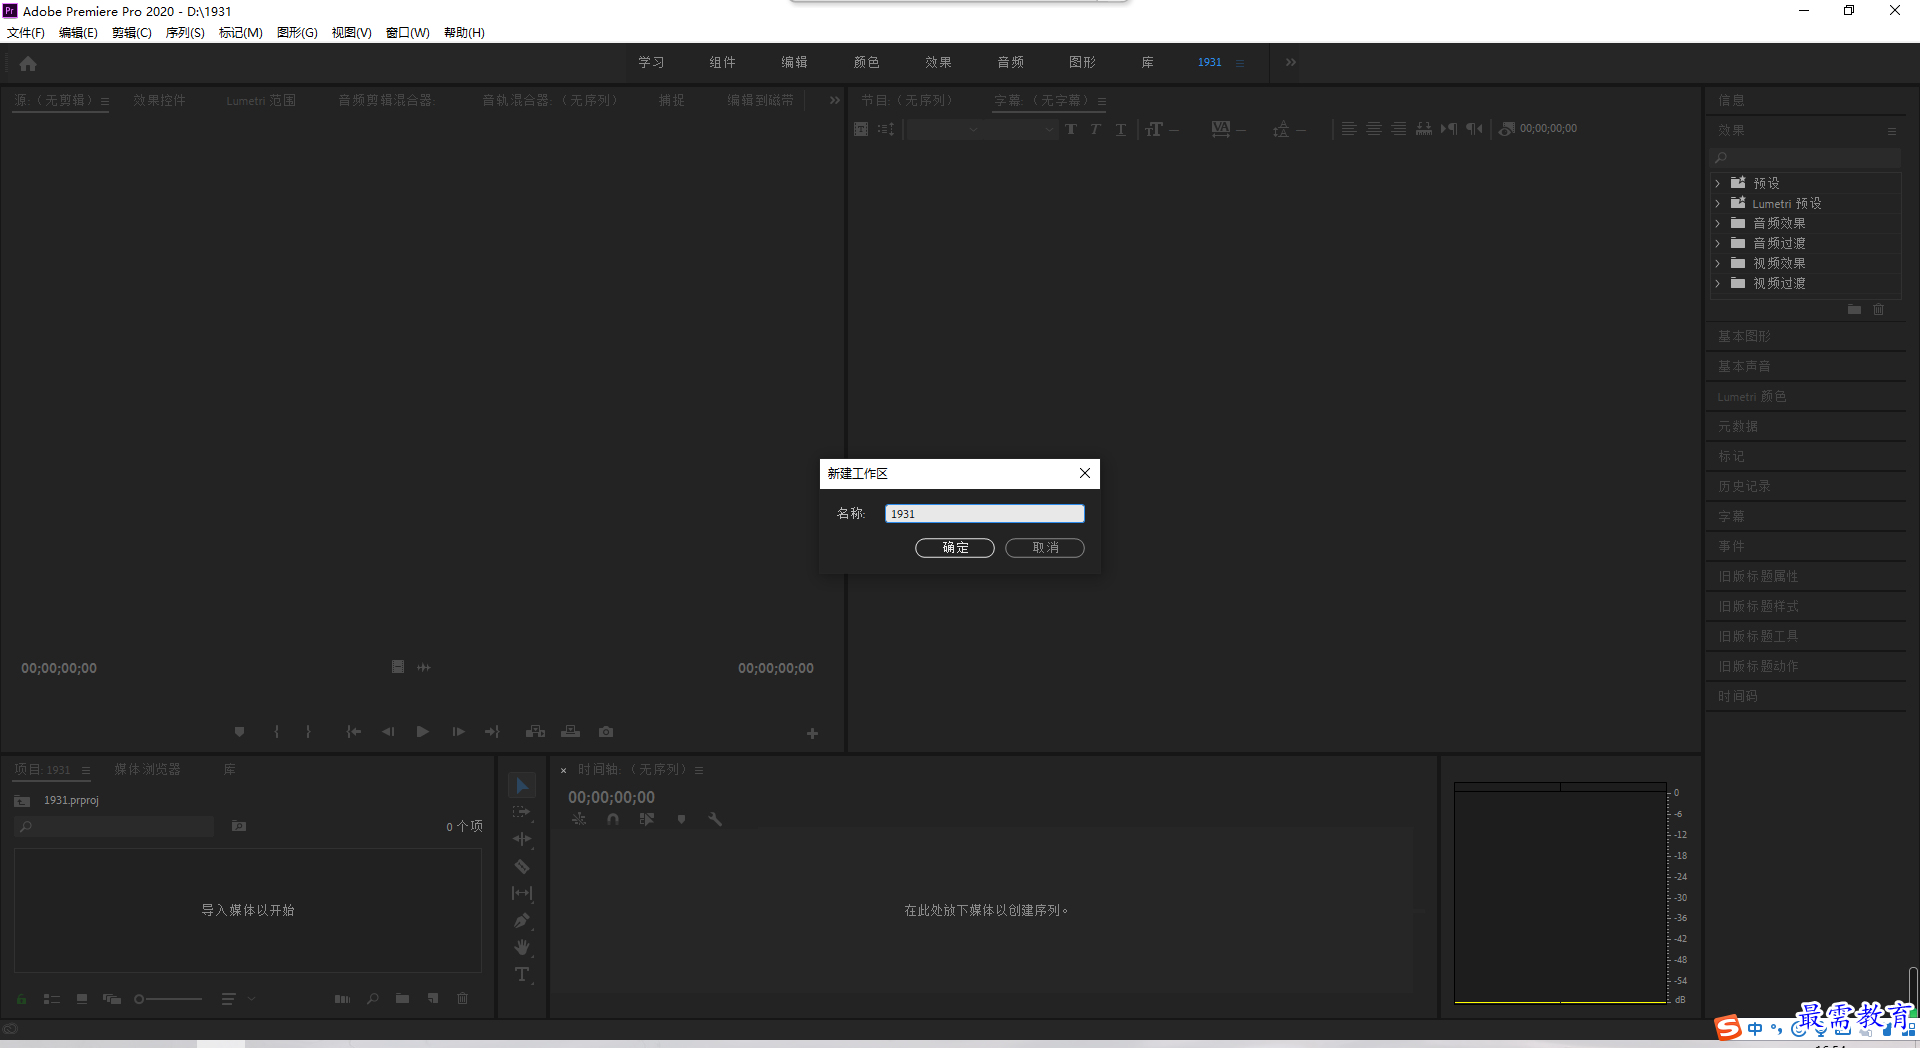Click Step Back one frame button
This screenshot has height=1048, width=1920.
coord(388,732)
